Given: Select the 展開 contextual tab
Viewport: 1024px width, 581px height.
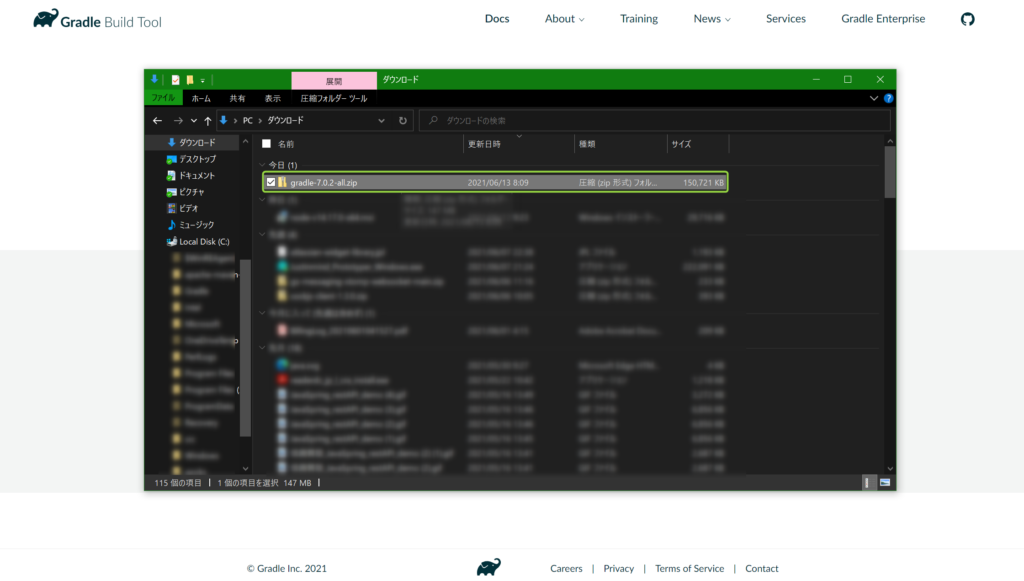Looking at the screenshot, I should [x=334, y=81].
